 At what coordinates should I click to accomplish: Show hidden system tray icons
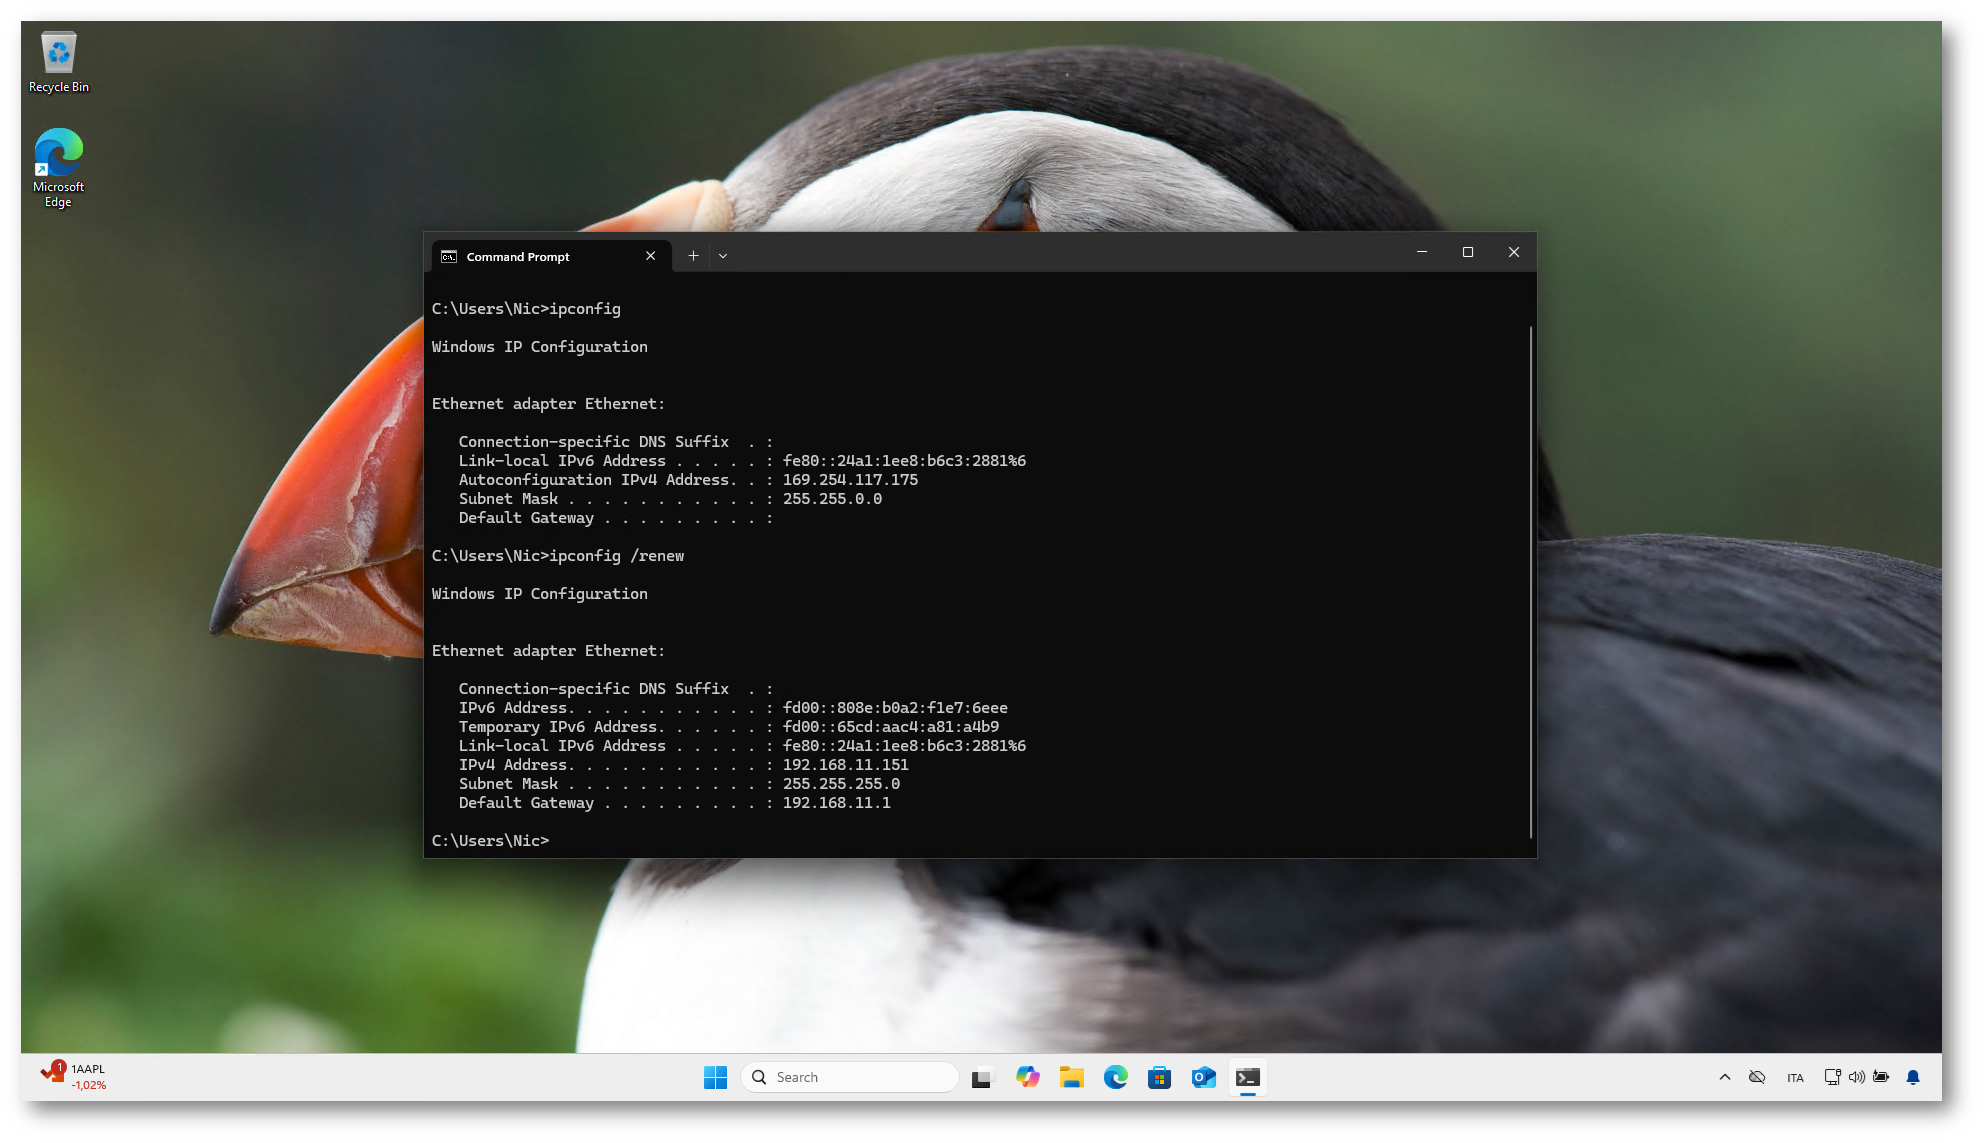(1724, 1077)
